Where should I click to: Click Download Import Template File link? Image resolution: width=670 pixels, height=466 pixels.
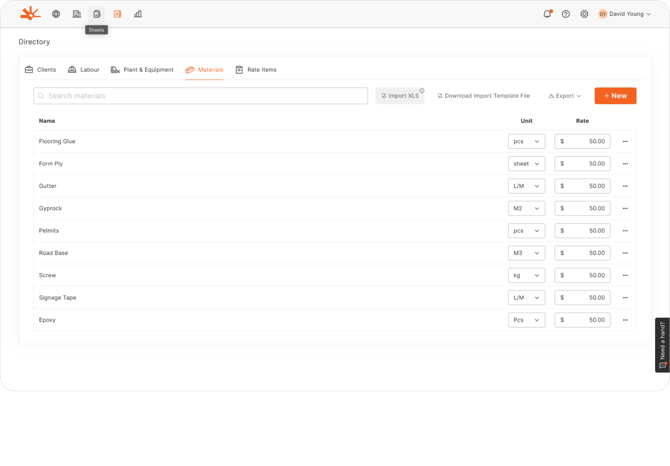point(484,96)
